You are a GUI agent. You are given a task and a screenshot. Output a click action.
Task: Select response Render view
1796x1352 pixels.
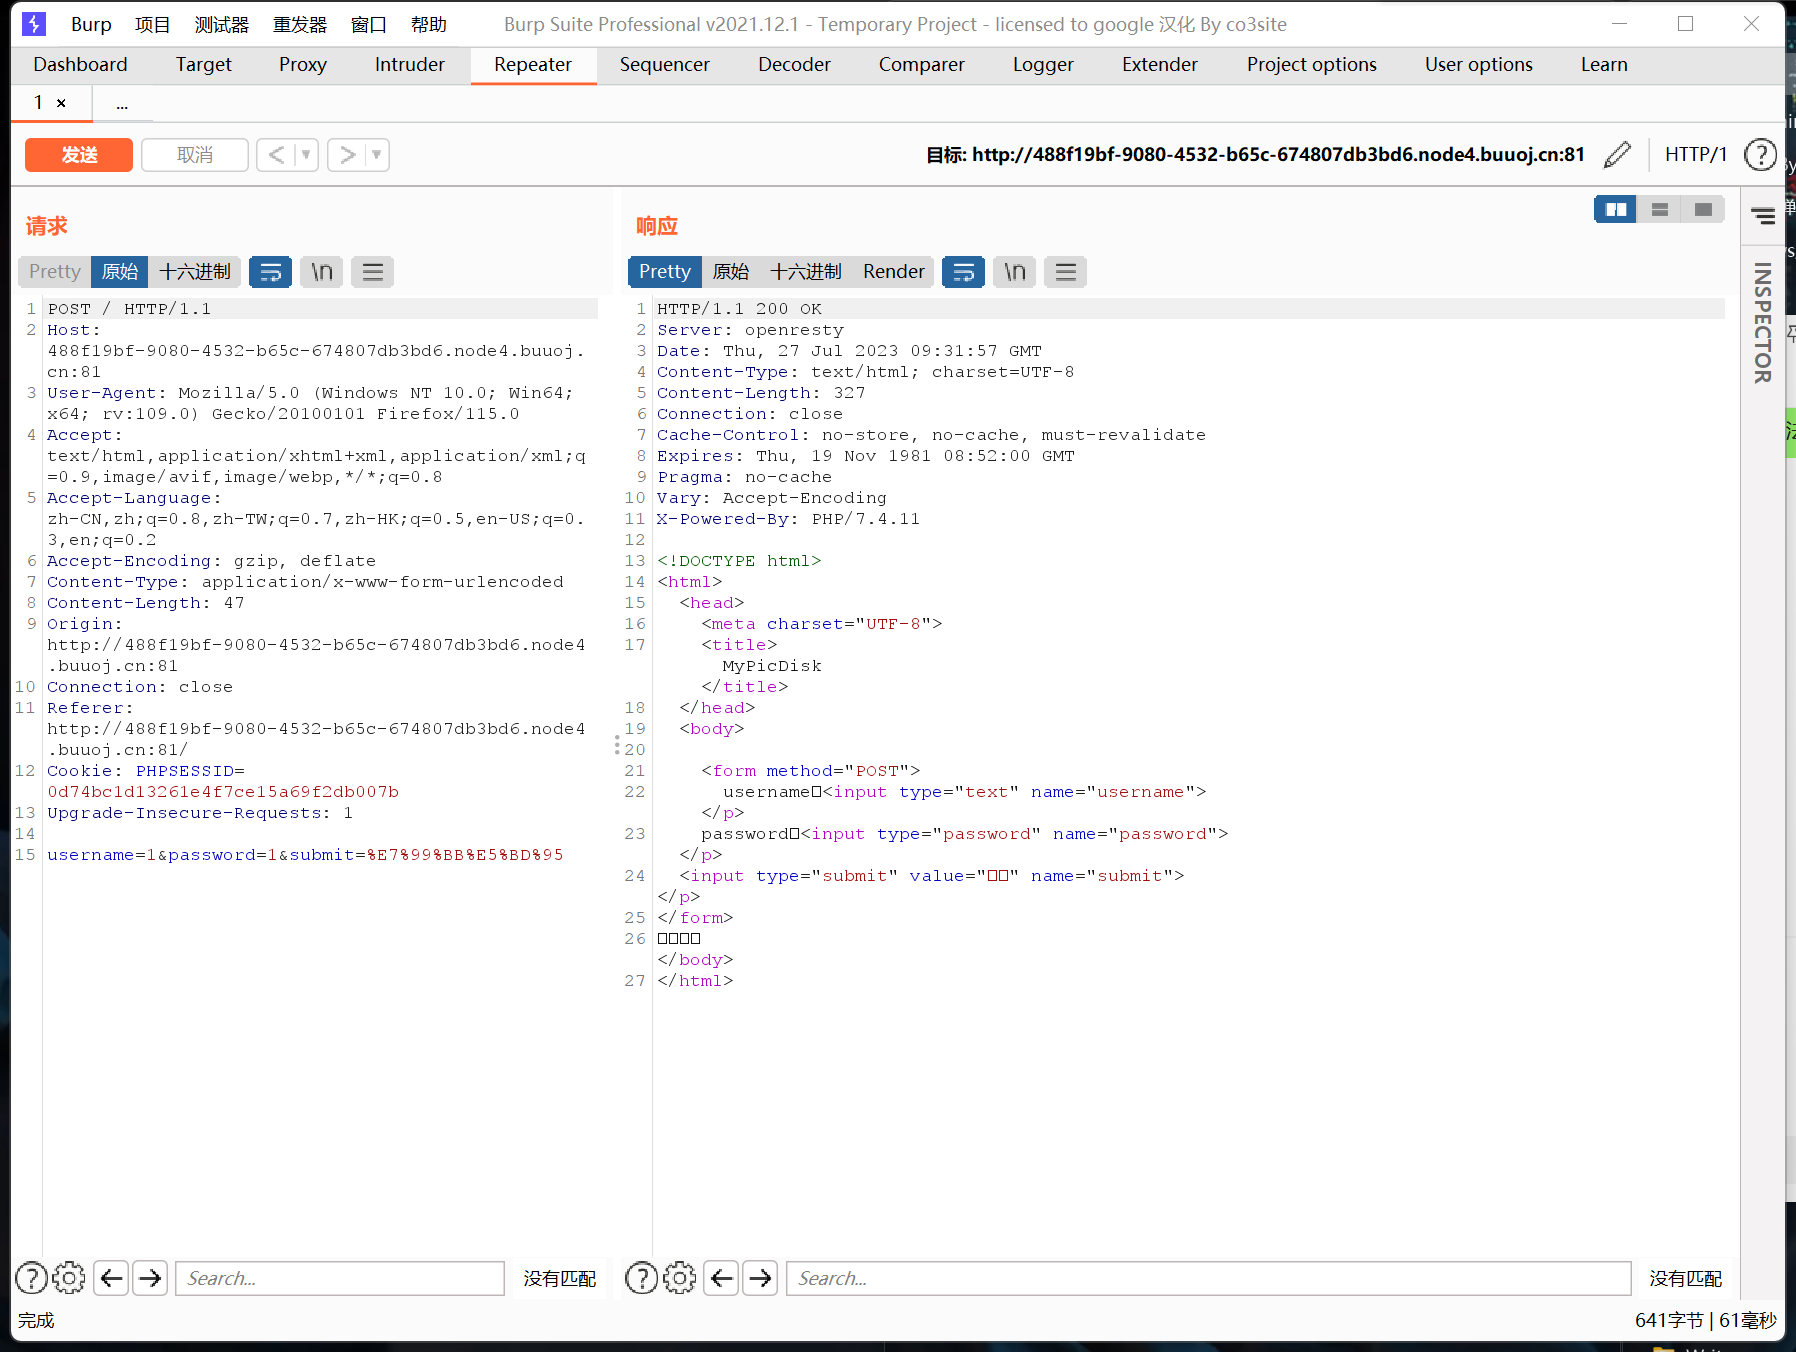[894, 272]
